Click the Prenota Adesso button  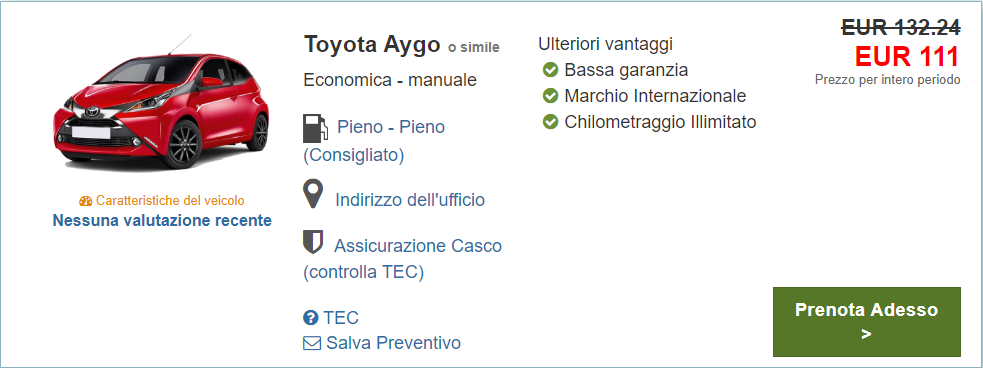pyautogui.click(x=866, y=322)
